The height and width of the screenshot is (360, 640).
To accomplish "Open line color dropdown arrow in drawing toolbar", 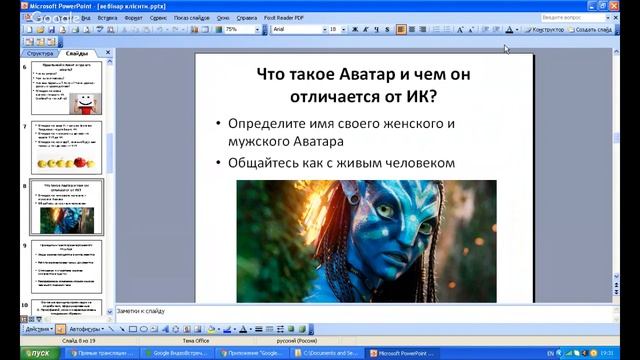I will point(235,329).
